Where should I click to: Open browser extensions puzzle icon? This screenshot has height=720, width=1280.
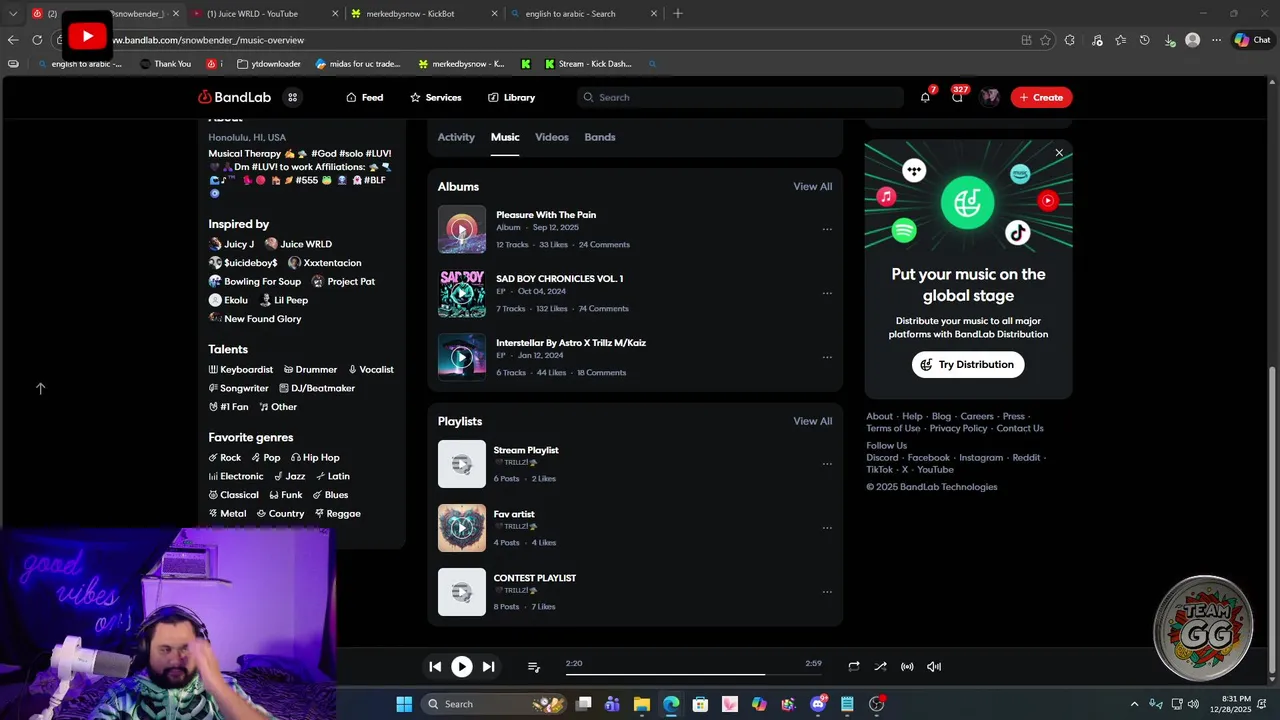(1070, 40)
